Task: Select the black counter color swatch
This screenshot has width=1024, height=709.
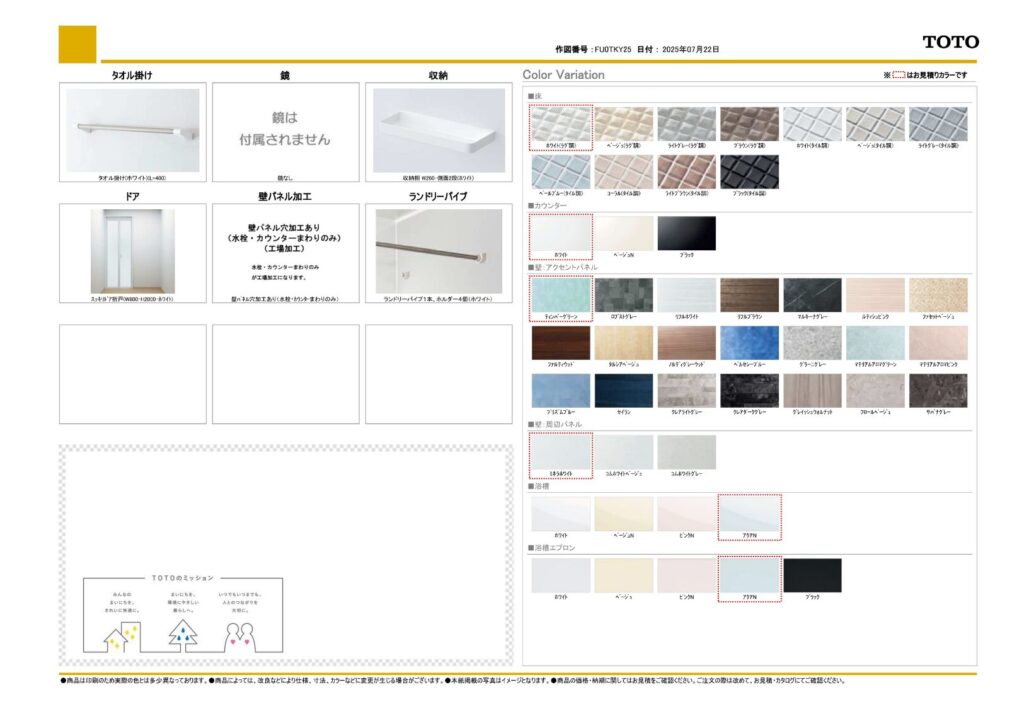Action: [686, 233]
